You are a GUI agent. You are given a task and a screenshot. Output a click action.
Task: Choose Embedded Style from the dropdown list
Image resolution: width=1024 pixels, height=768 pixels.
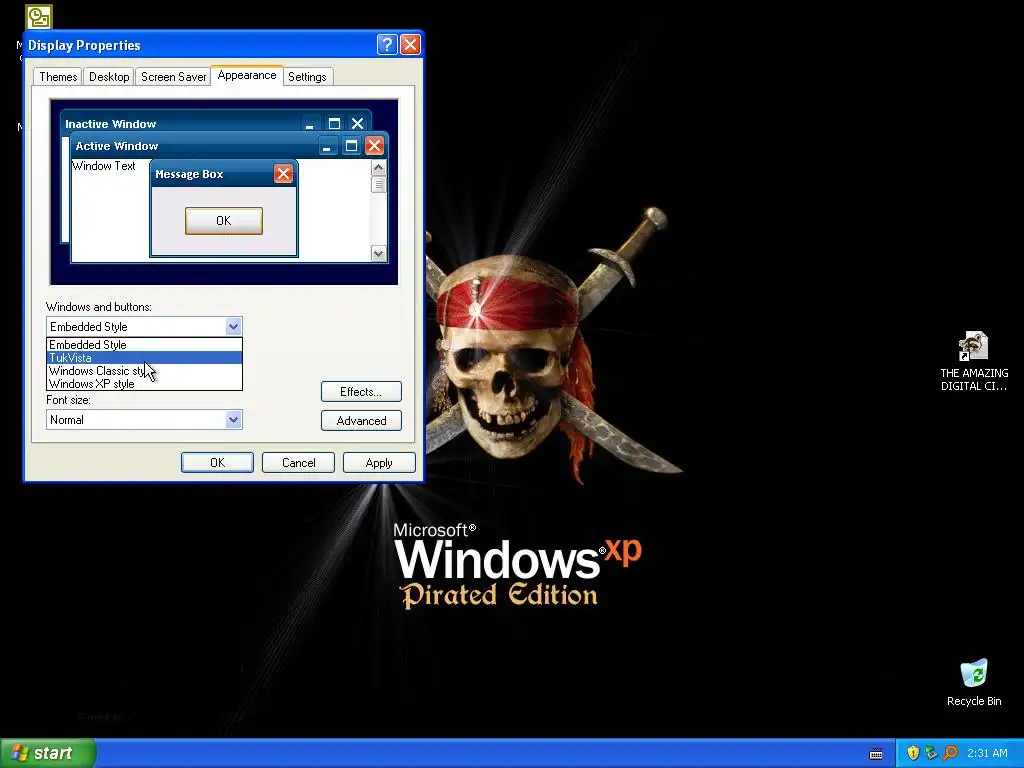(144, 345)
